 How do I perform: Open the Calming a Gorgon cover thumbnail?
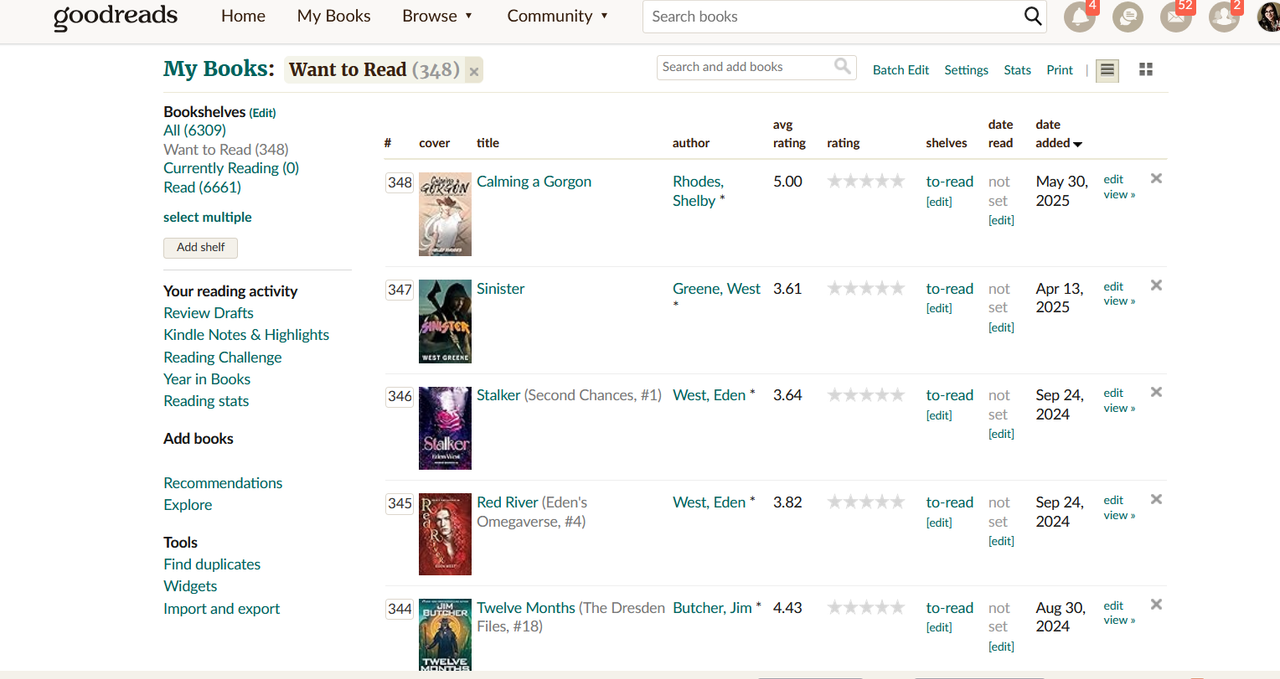point(445,214)
